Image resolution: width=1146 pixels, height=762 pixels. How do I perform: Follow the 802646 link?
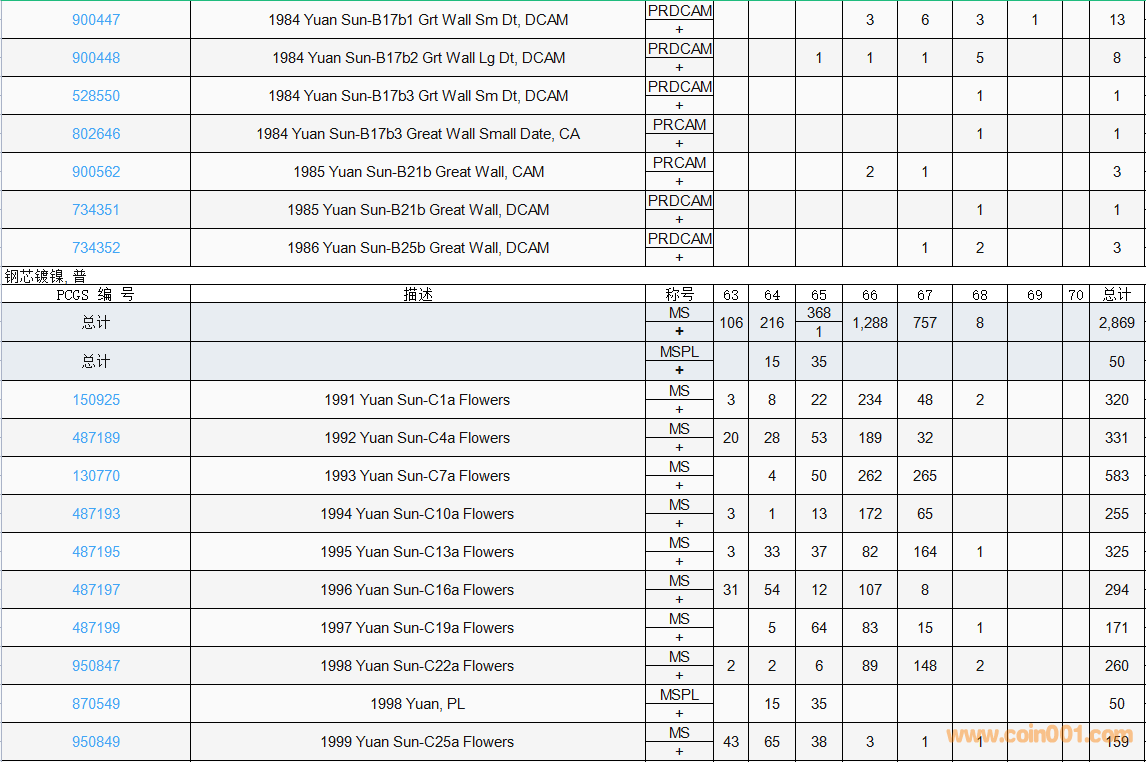coord(96,134)
